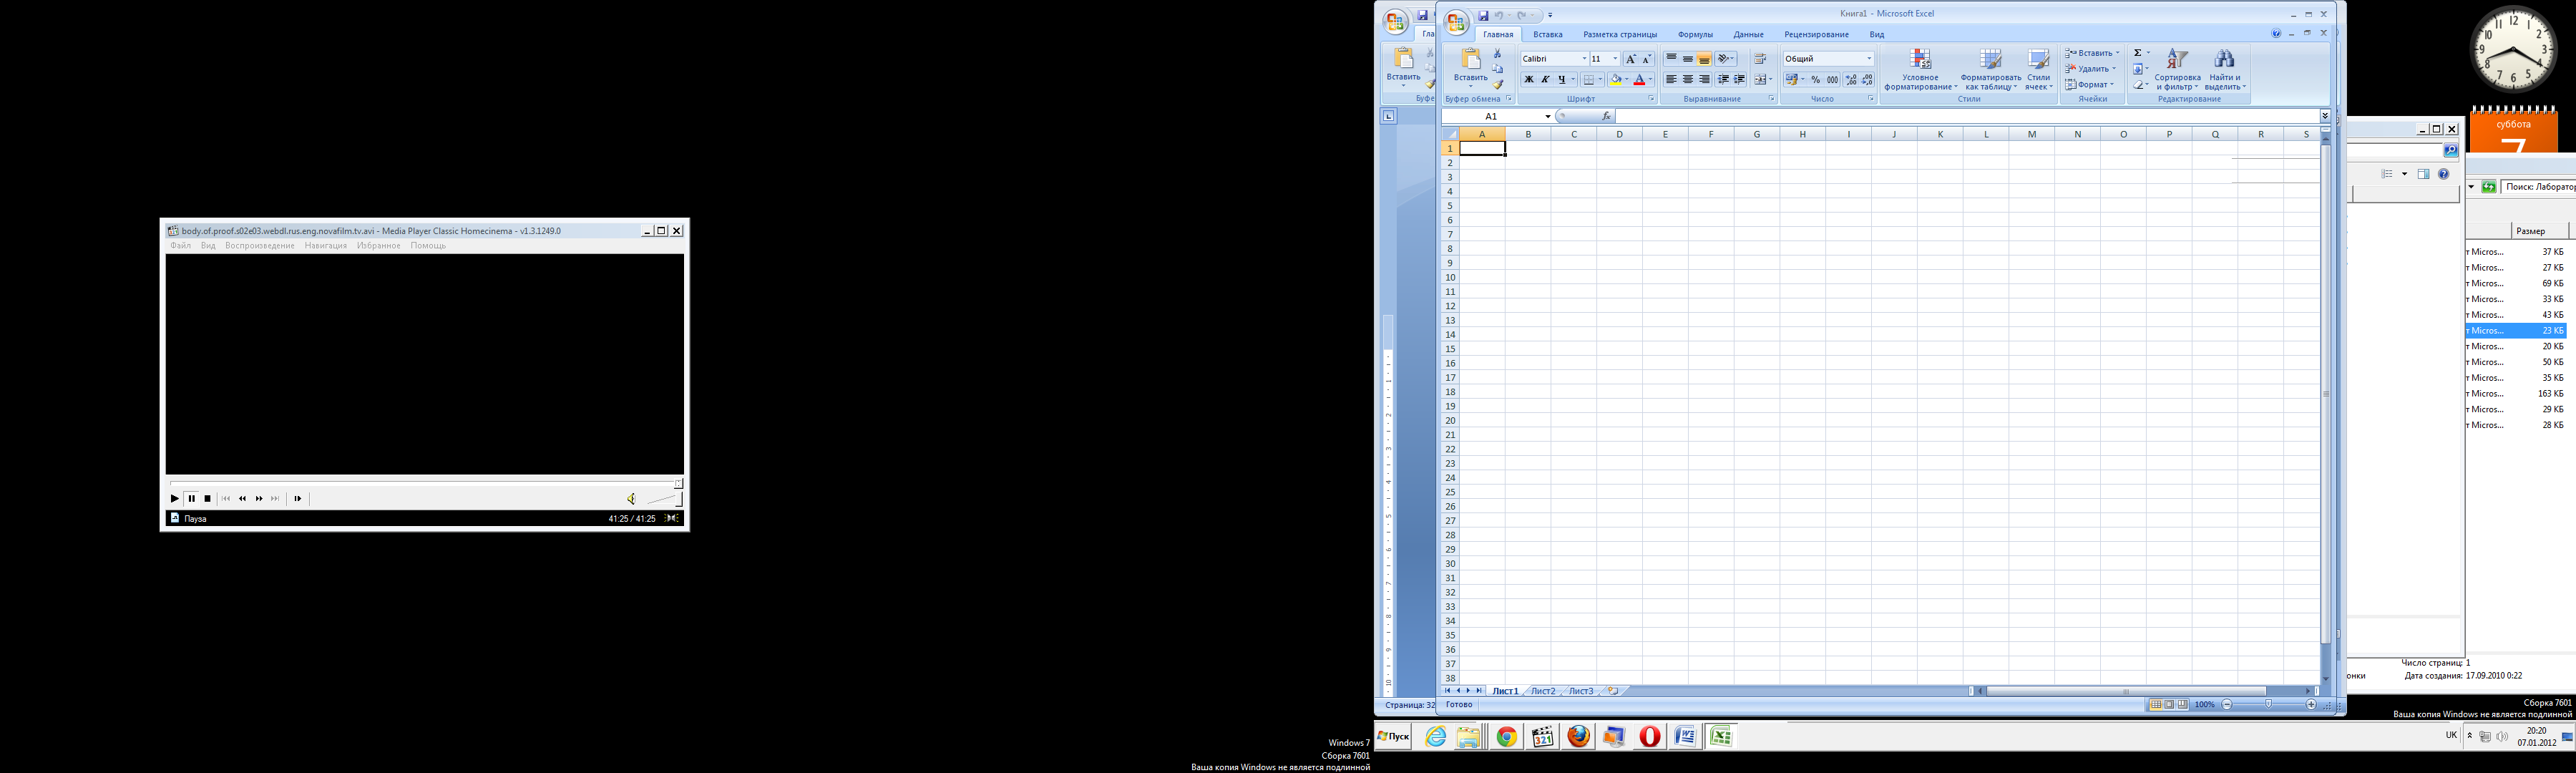Toggle top vertical alignment
This screenshot has height=773, width=2576.
(x=1671, y=59)
